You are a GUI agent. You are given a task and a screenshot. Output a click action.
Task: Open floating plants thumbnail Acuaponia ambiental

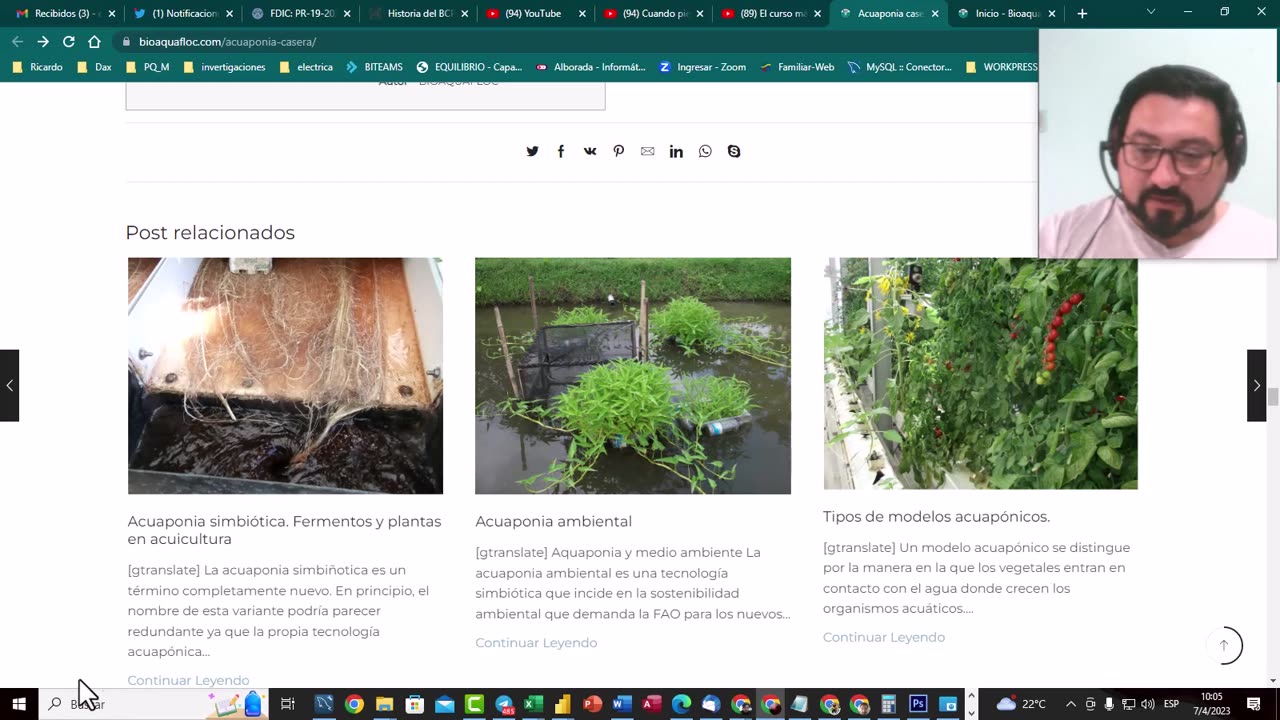[x=633, y=376]
